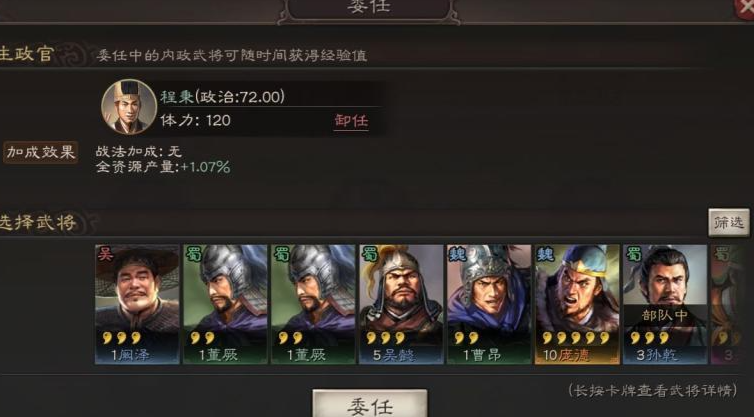Close the 委任 dialog with the red X
This screenshot has height=417, width=754.
[745, 8]
